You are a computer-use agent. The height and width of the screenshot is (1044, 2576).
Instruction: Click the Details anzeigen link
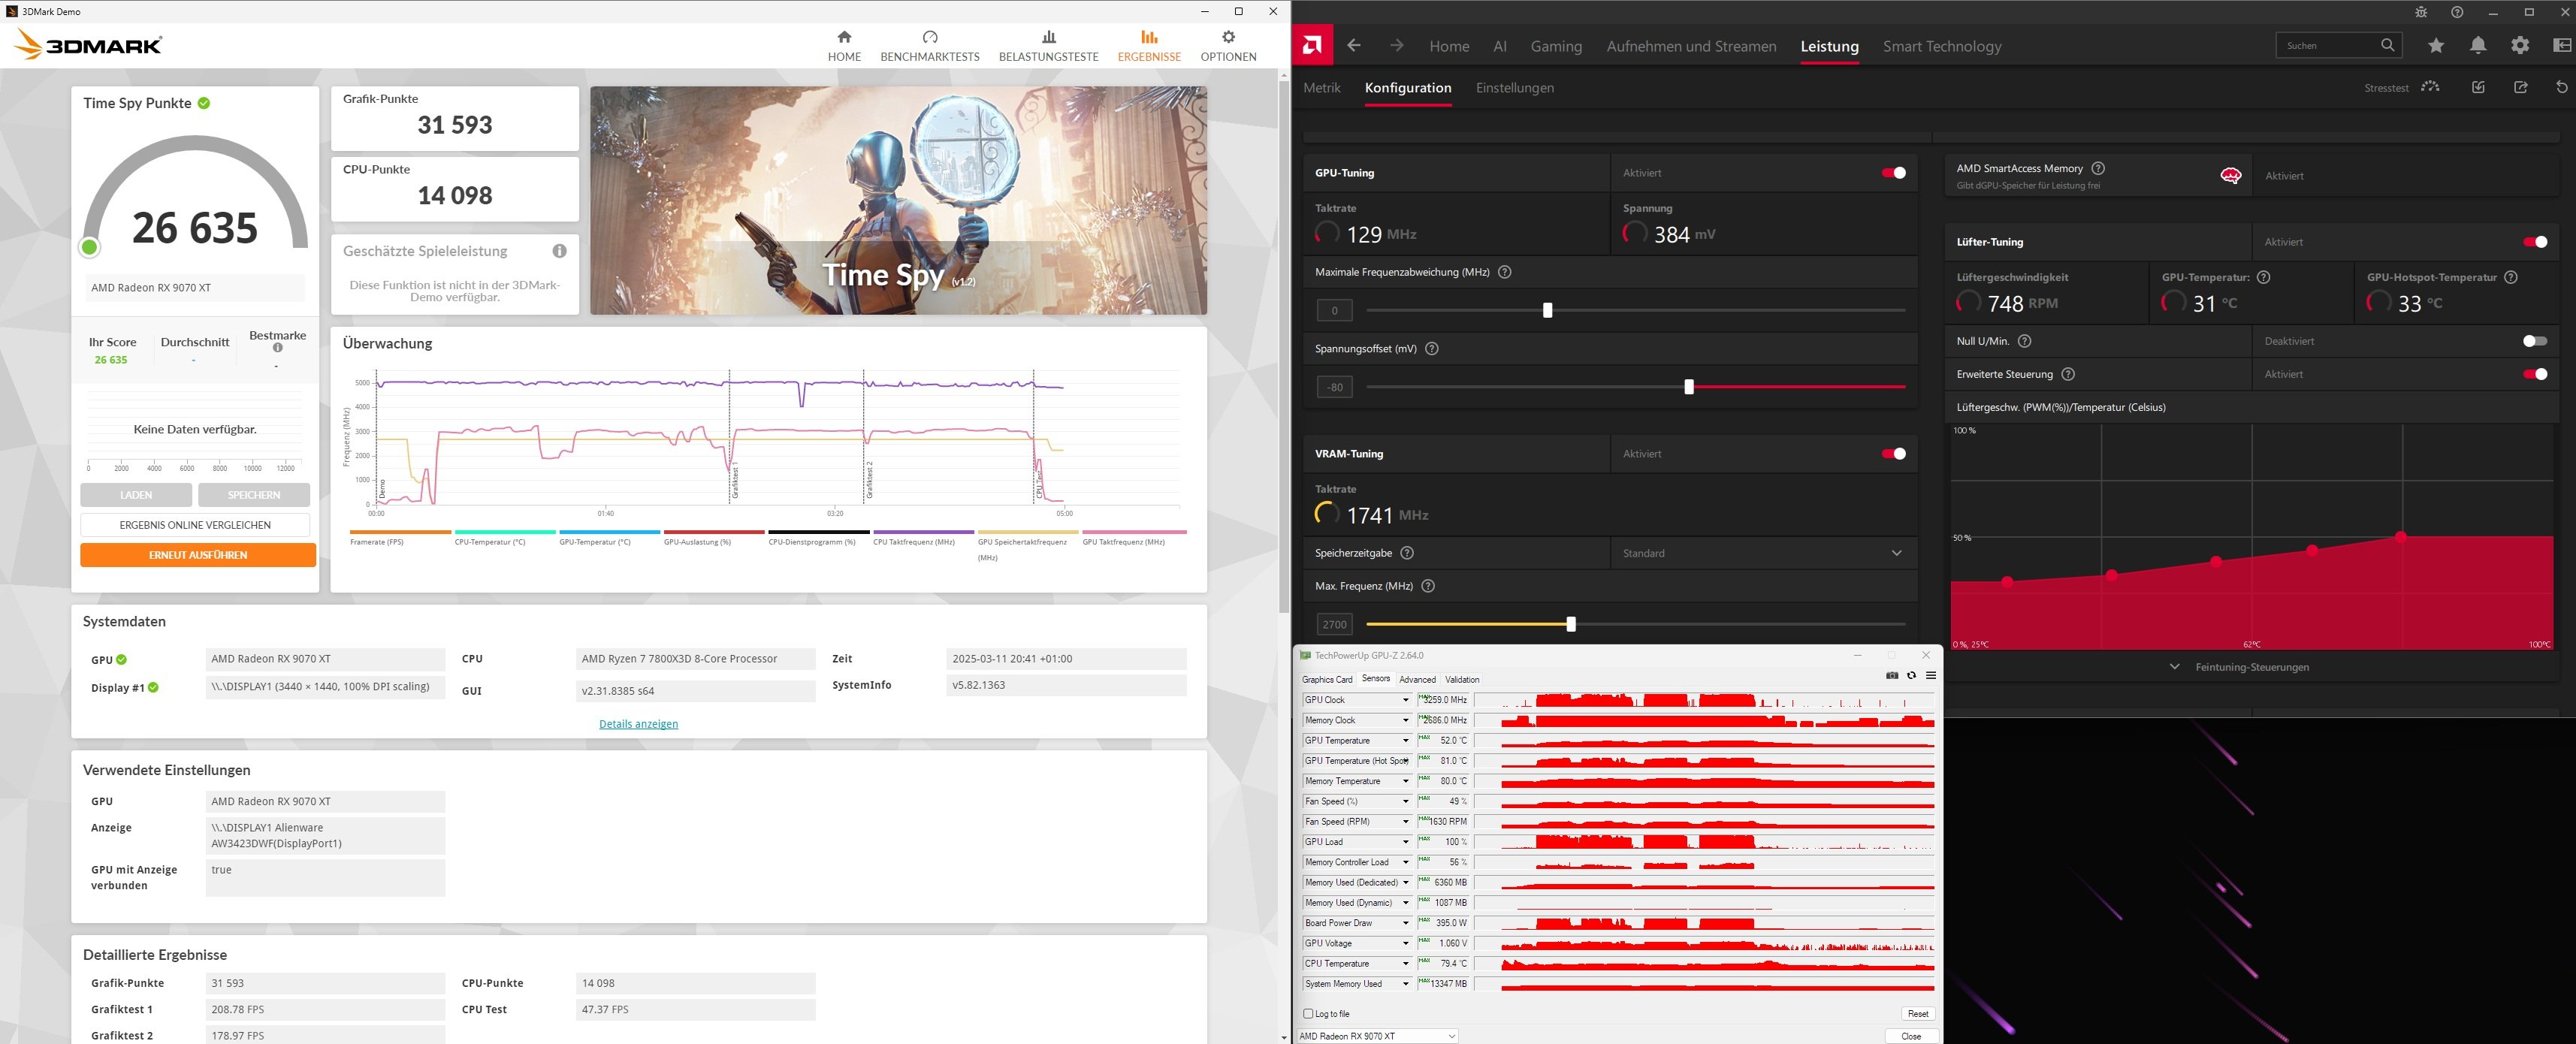click(638, 724)
